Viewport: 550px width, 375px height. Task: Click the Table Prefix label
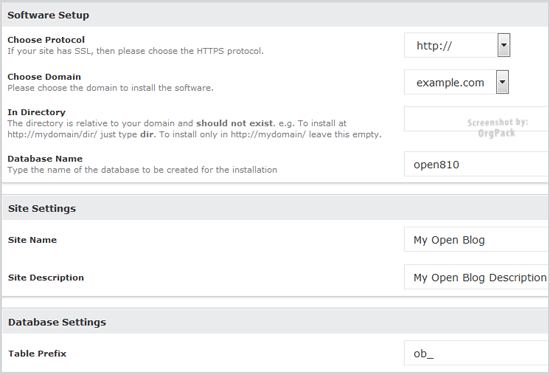click(37, 353)
